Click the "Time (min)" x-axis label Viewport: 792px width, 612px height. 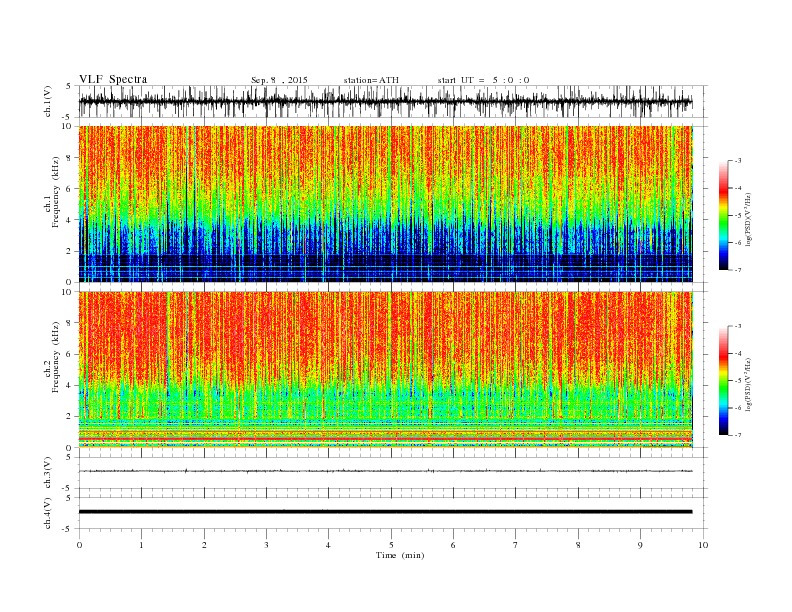tap(400, 555)
